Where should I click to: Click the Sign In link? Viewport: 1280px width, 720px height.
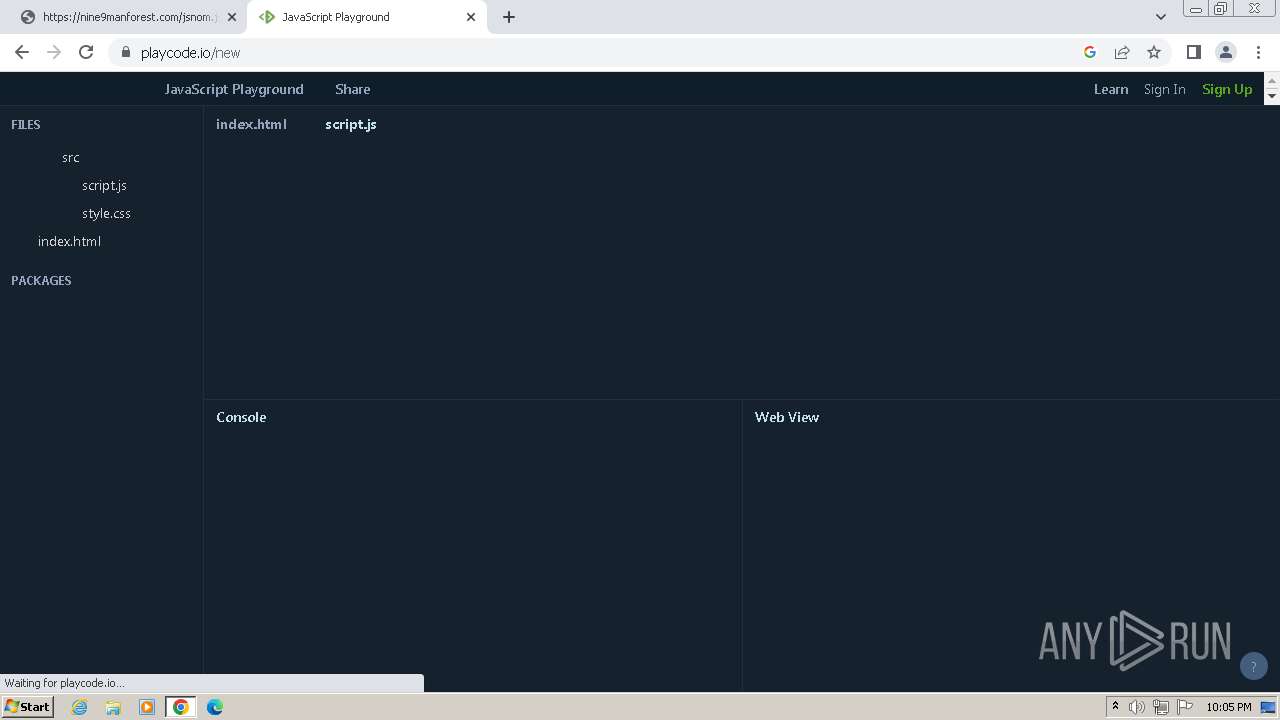pos(1165,89)
